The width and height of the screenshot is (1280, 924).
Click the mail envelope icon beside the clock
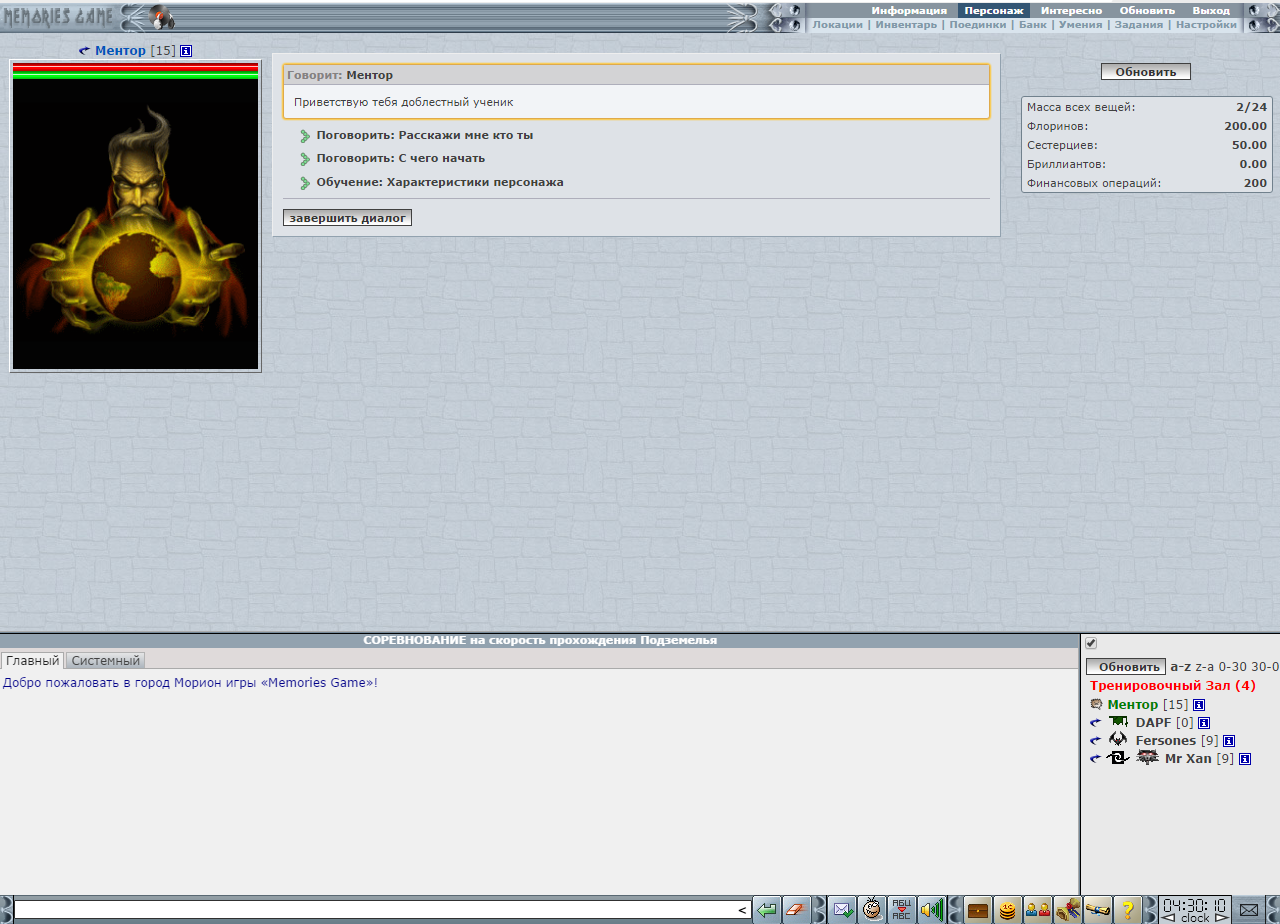pyautogui.click(x=1248, y=910)
